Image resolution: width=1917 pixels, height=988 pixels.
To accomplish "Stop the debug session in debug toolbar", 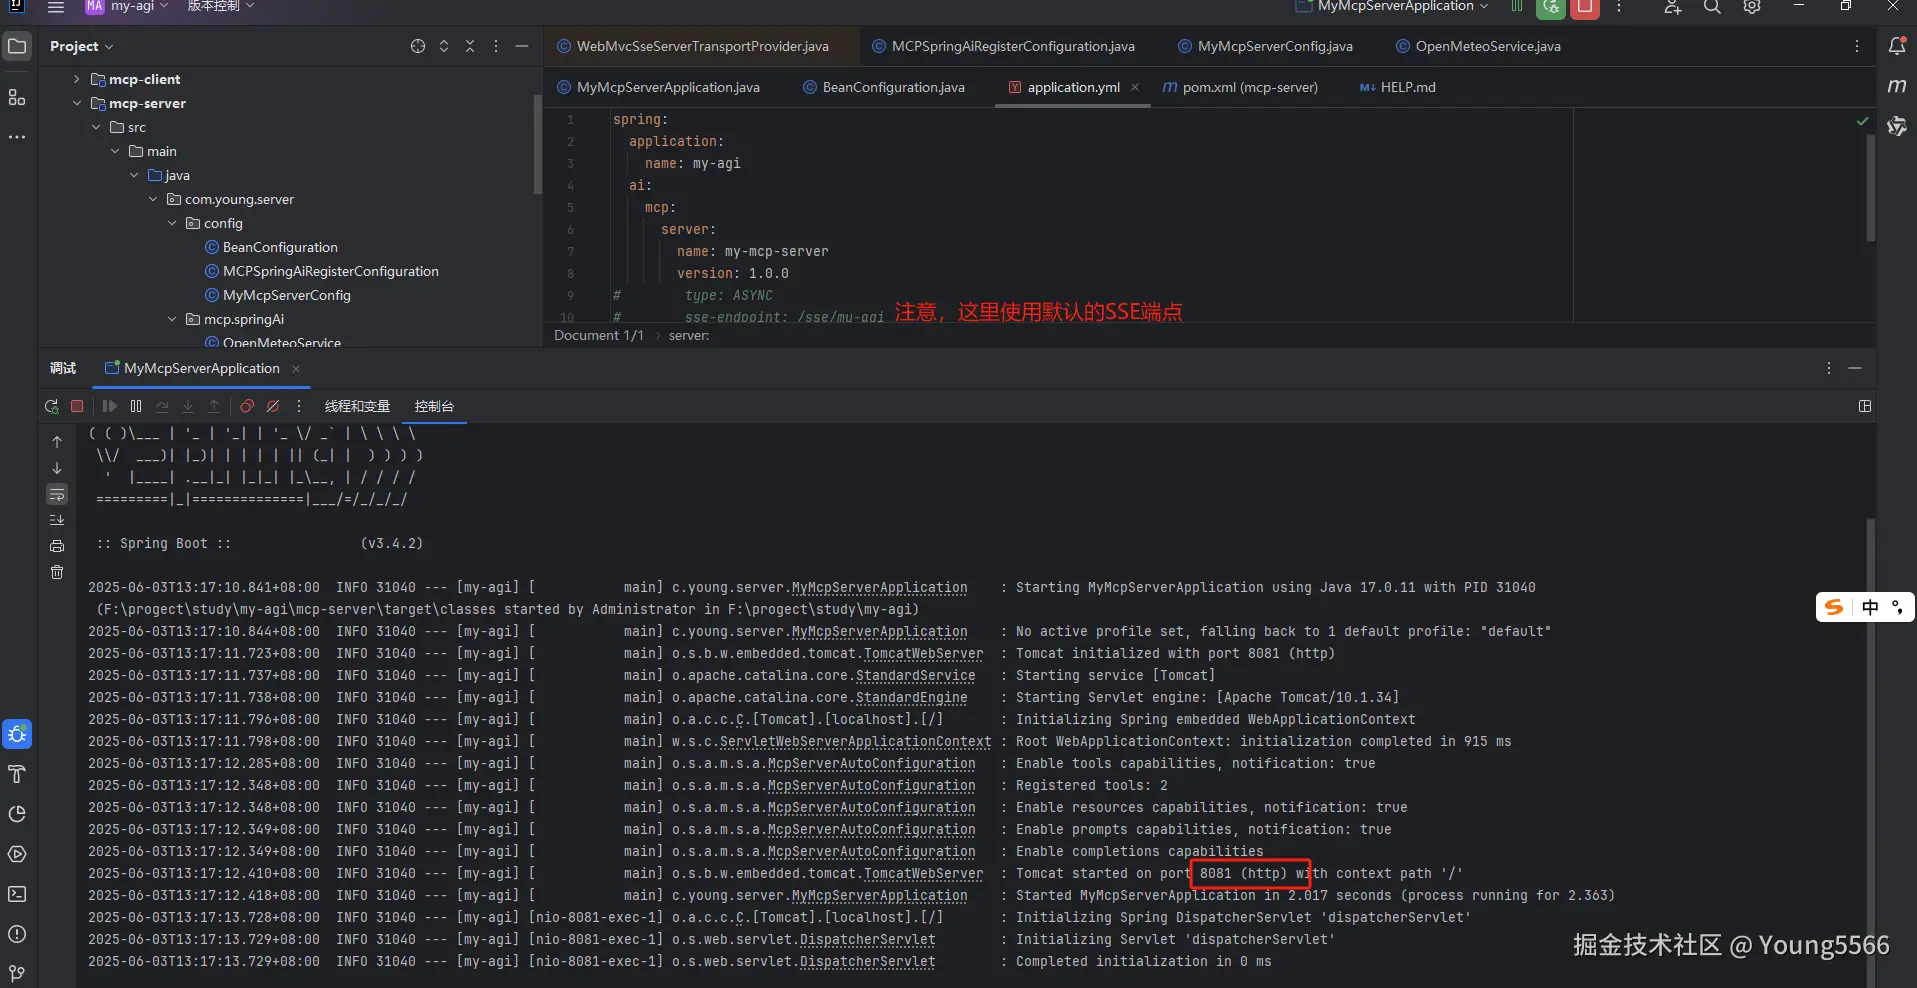I will pyautogui.click(x=77, y=406).
